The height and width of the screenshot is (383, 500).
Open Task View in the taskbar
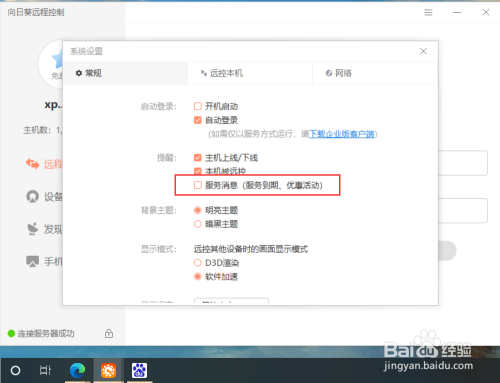tap(45, 370)
